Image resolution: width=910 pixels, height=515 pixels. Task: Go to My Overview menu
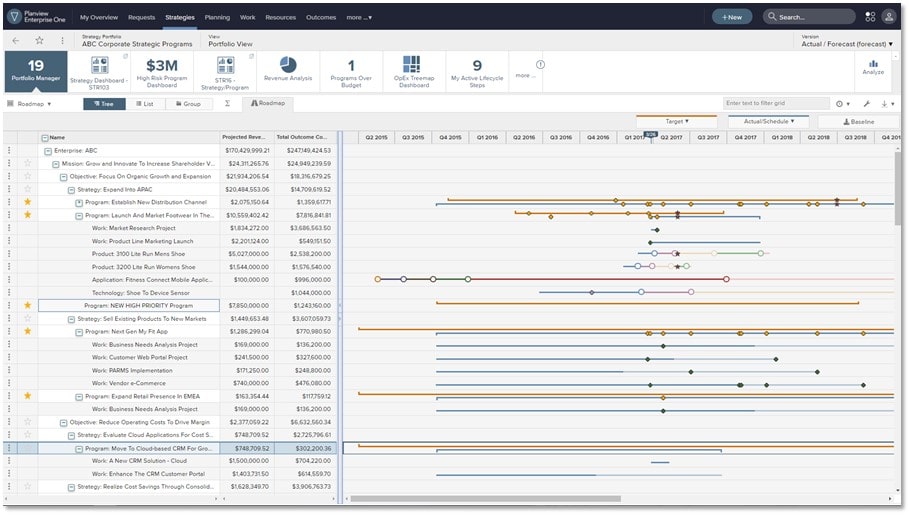coord(99,17)
